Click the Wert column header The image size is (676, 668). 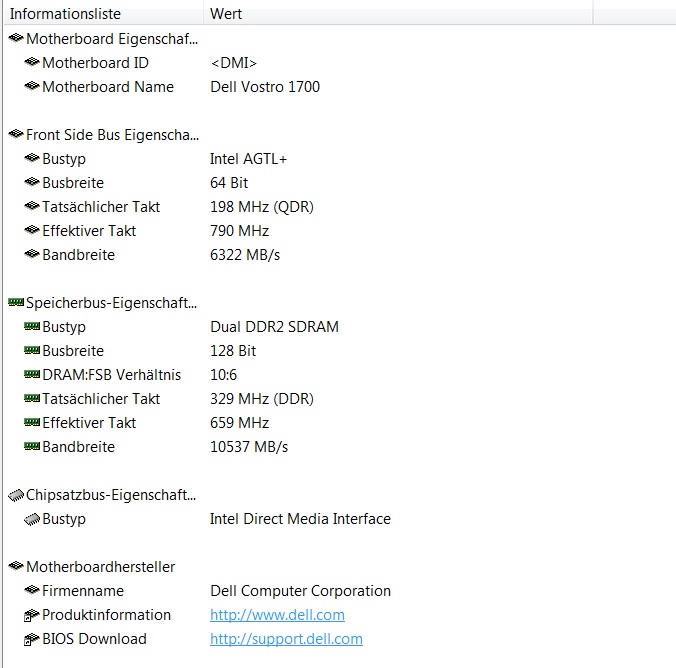coord(398,13)
